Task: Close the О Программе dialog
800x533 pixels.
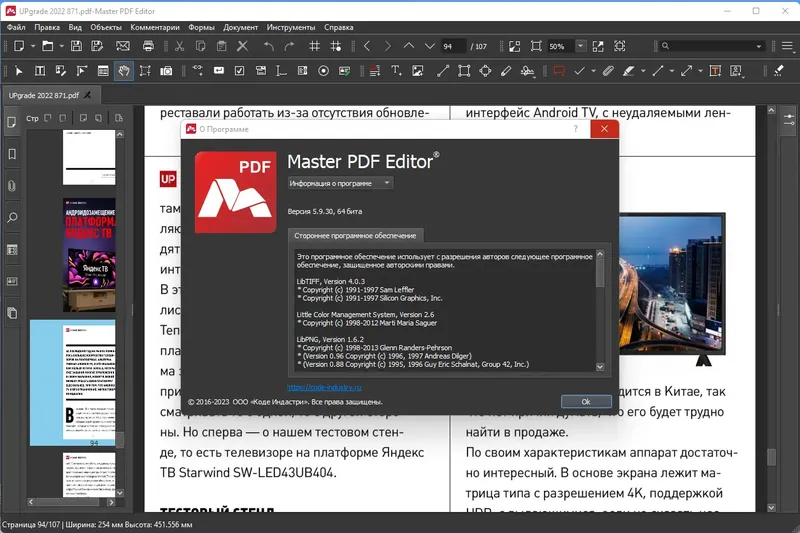Action: coord(604,129)
